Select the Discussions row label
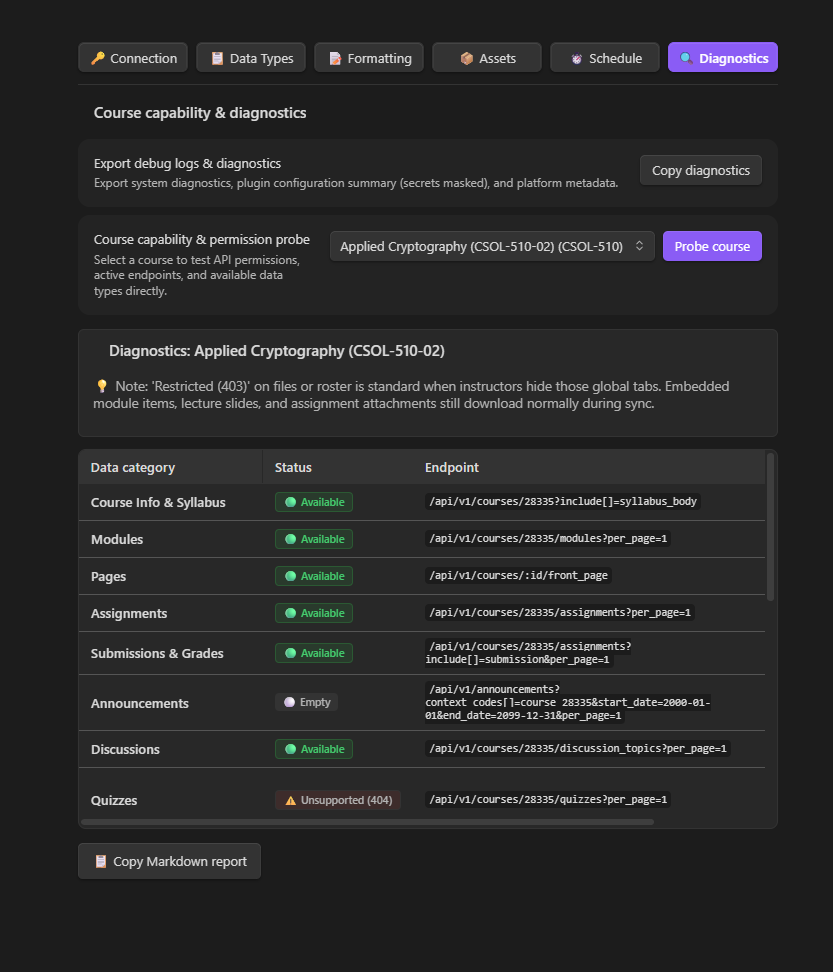The image size is (833, 972). click(x=125, y=749)
